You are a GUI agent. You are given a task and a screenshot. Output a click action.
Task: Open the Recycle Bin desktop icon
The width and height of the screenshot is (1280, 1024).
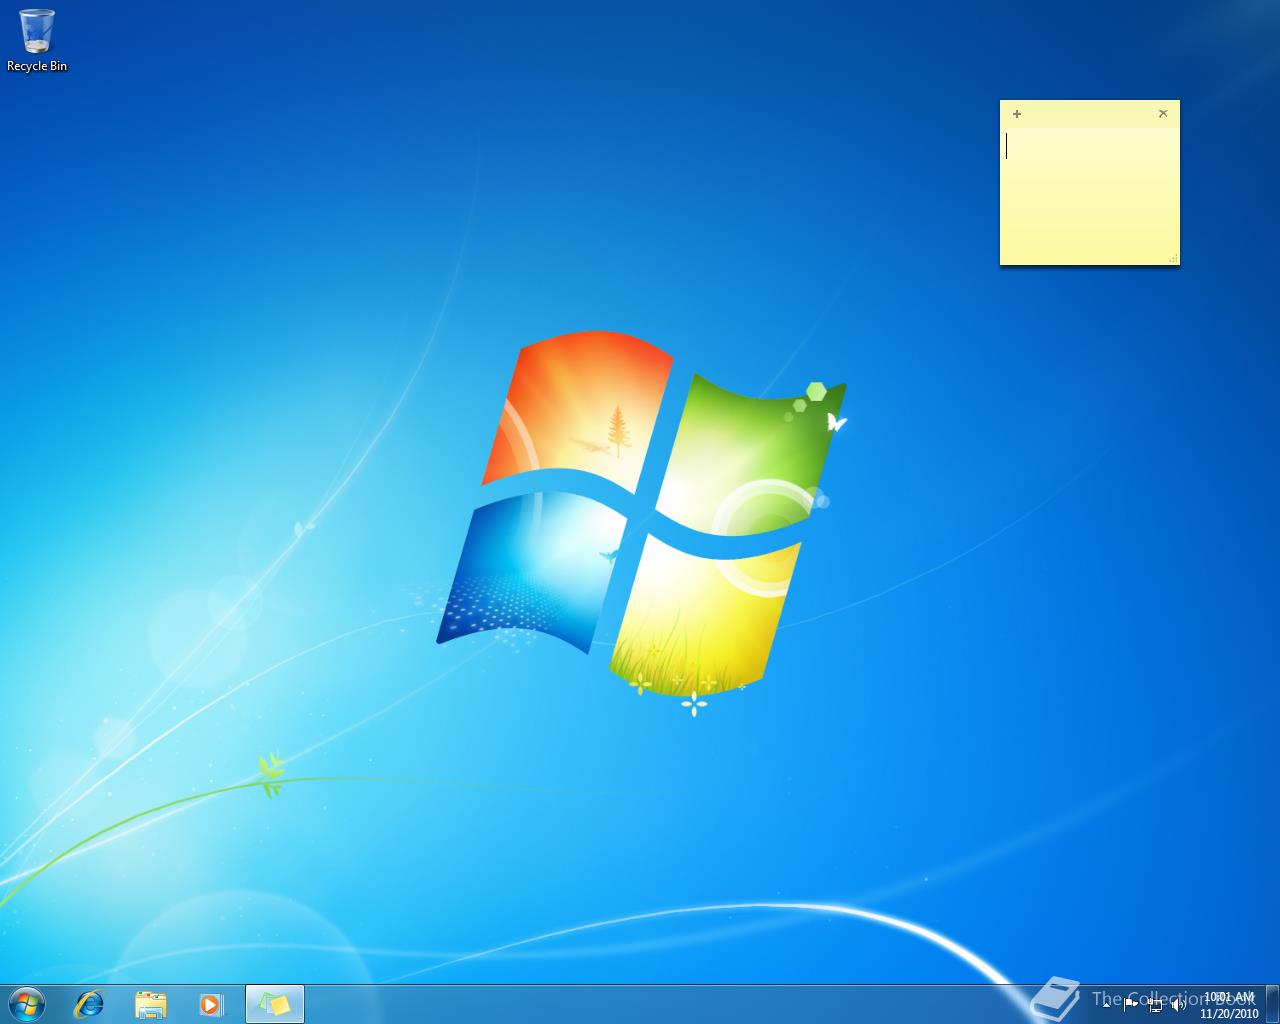click(37, 41)
